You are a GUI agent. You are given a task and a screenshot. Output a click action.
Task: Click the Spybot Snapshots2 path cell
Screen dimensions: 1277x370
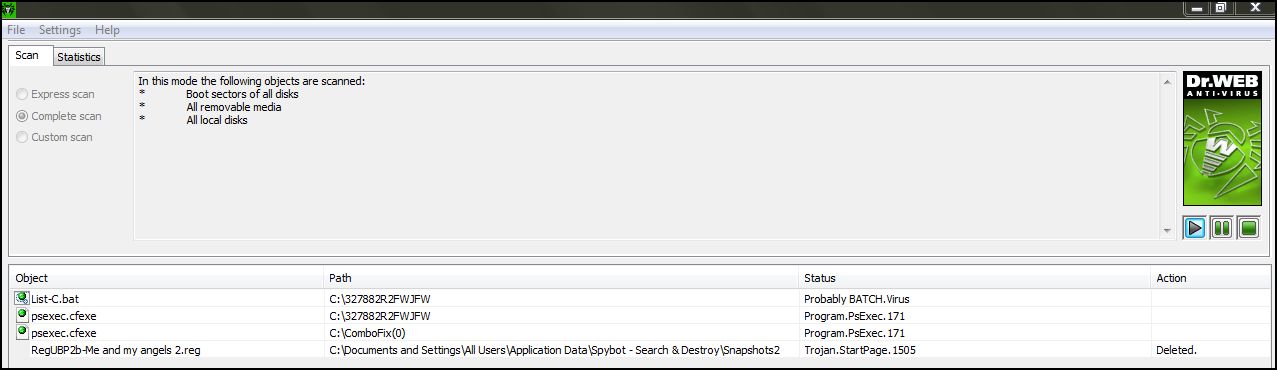[554, 350]
